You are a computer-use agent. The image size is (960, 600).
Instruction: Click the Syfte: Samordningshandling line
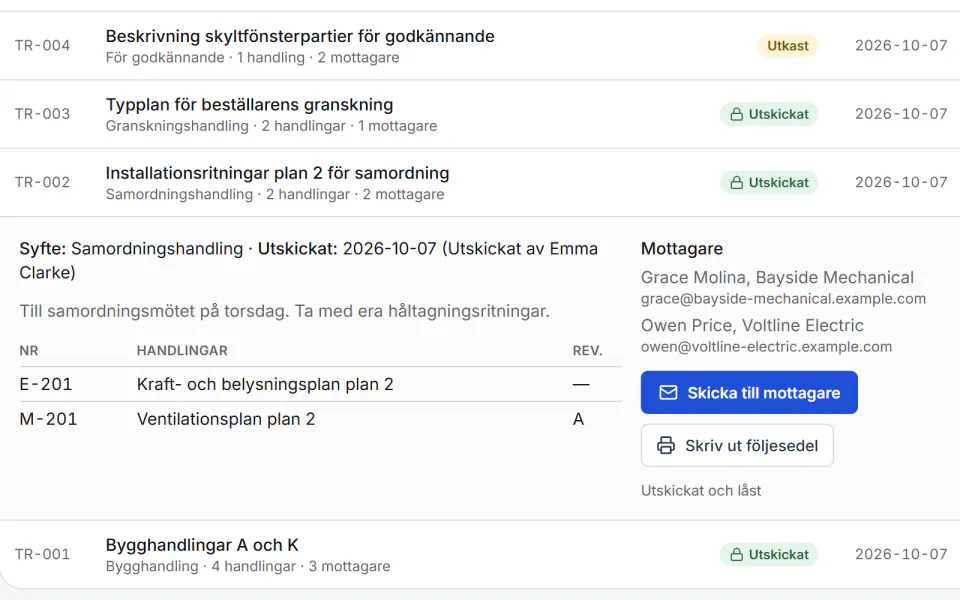(309, 260)
